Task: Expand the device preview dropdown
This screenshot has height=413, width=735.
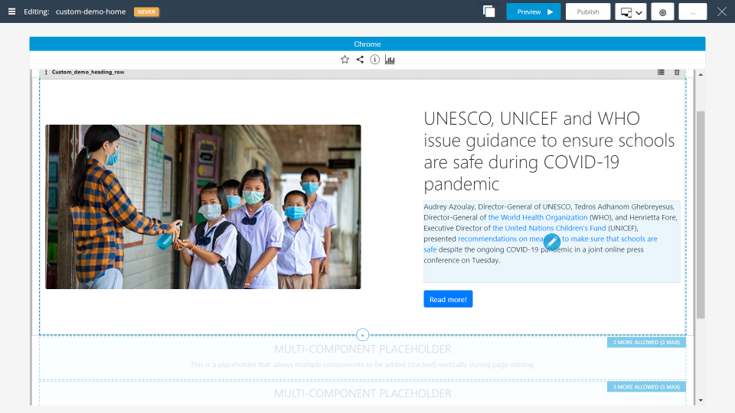Action: click(x=630, y=12)
